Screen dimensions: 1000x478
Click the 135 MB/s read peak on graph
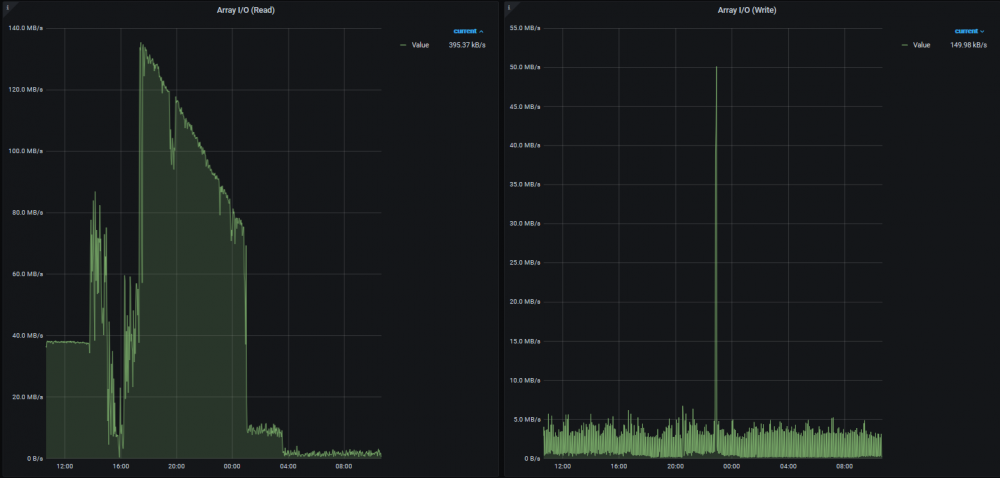point(141,44)
